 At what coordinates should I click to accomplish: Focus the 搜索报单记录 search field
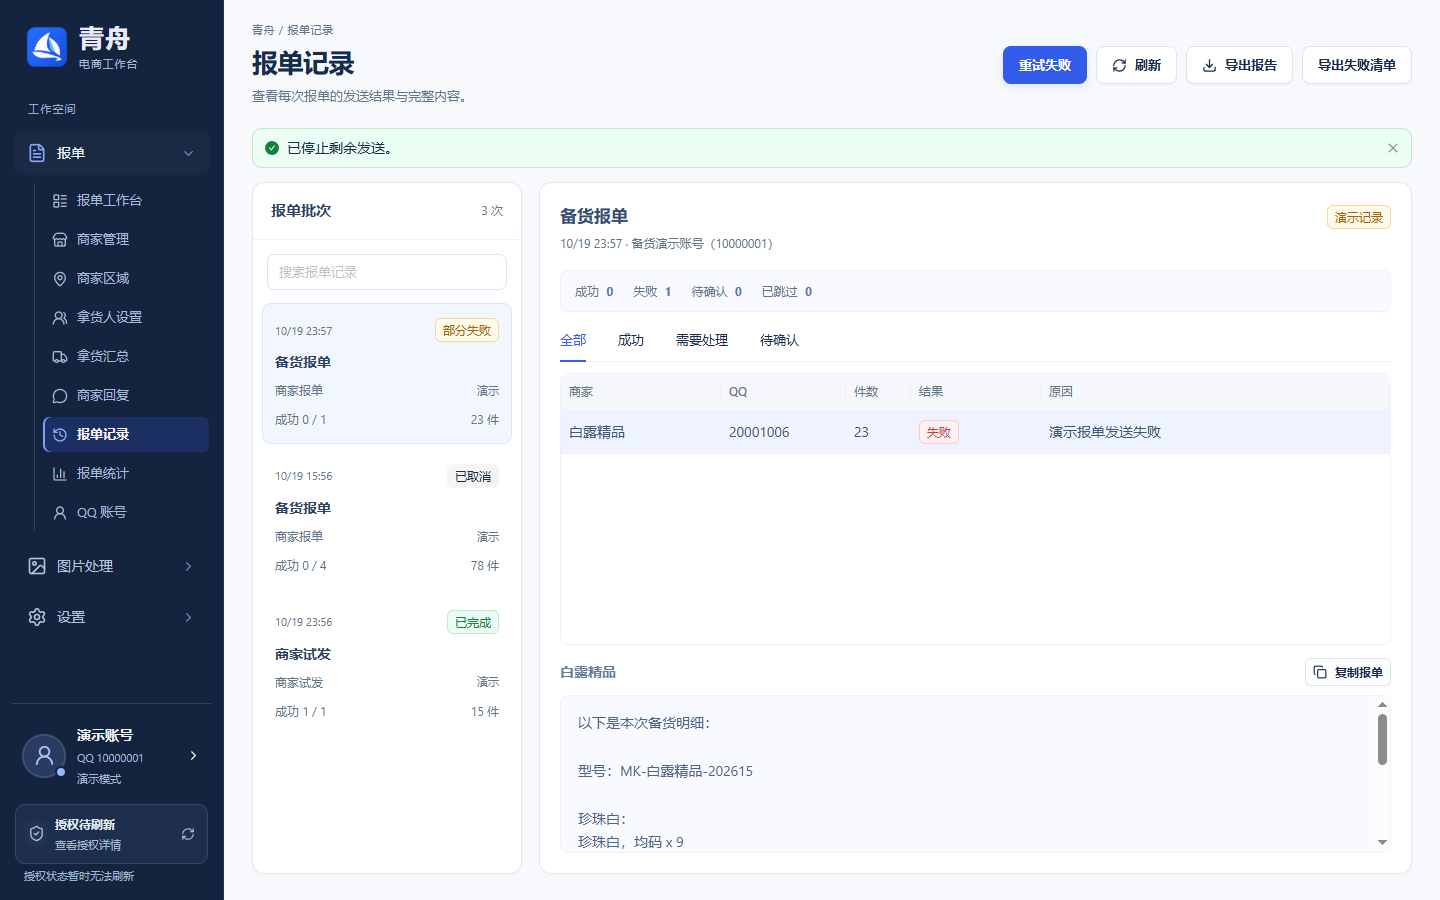(x=387, y=272)
